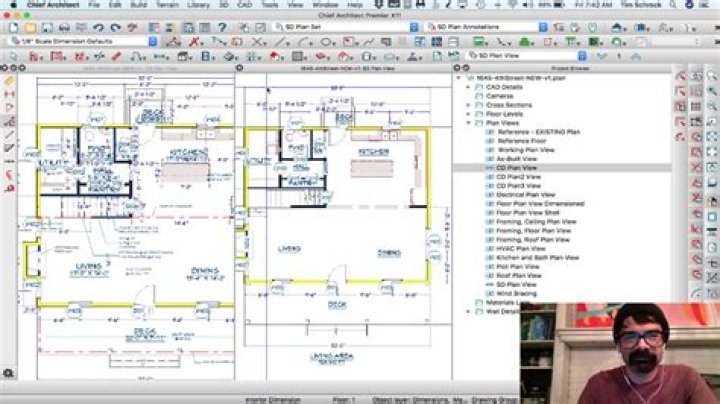Expand the Floor Levels folder
Viewport: 720px width, 404px height.
click(x=468, y=114)
